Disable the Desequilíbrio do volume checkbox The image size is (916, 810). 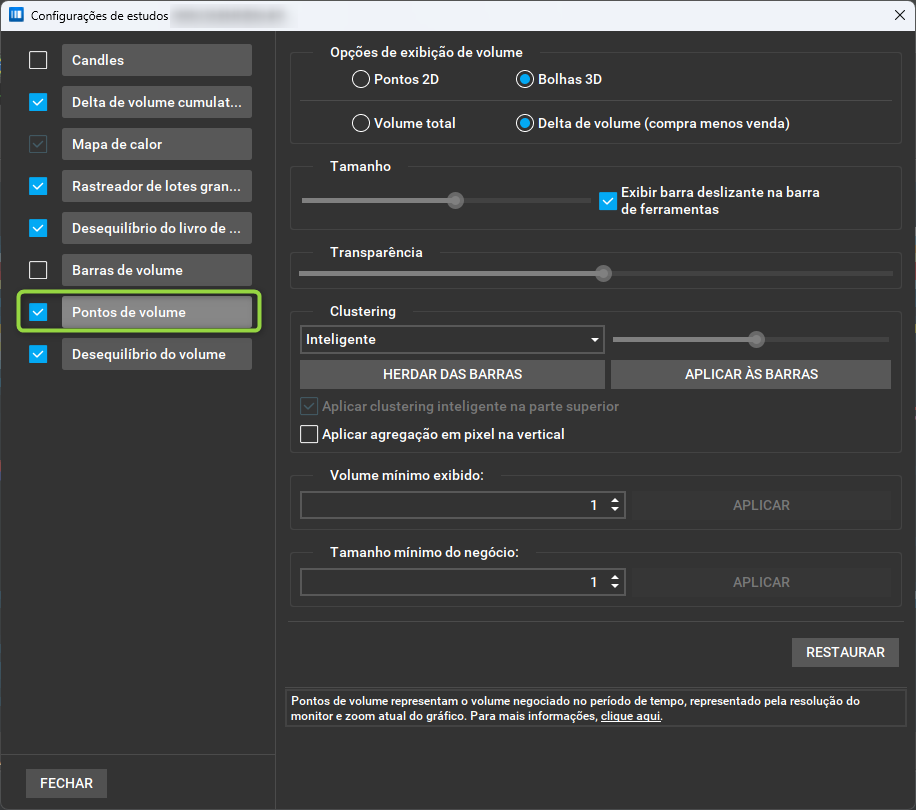click(x=38, y=354)
